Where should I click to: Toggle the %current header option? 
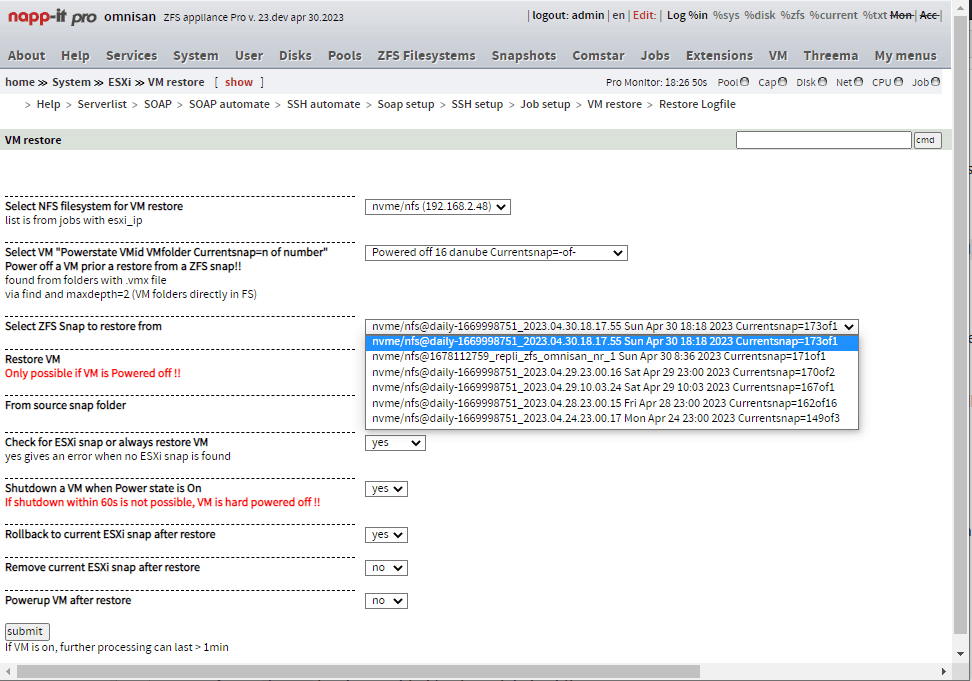(834, 15)
